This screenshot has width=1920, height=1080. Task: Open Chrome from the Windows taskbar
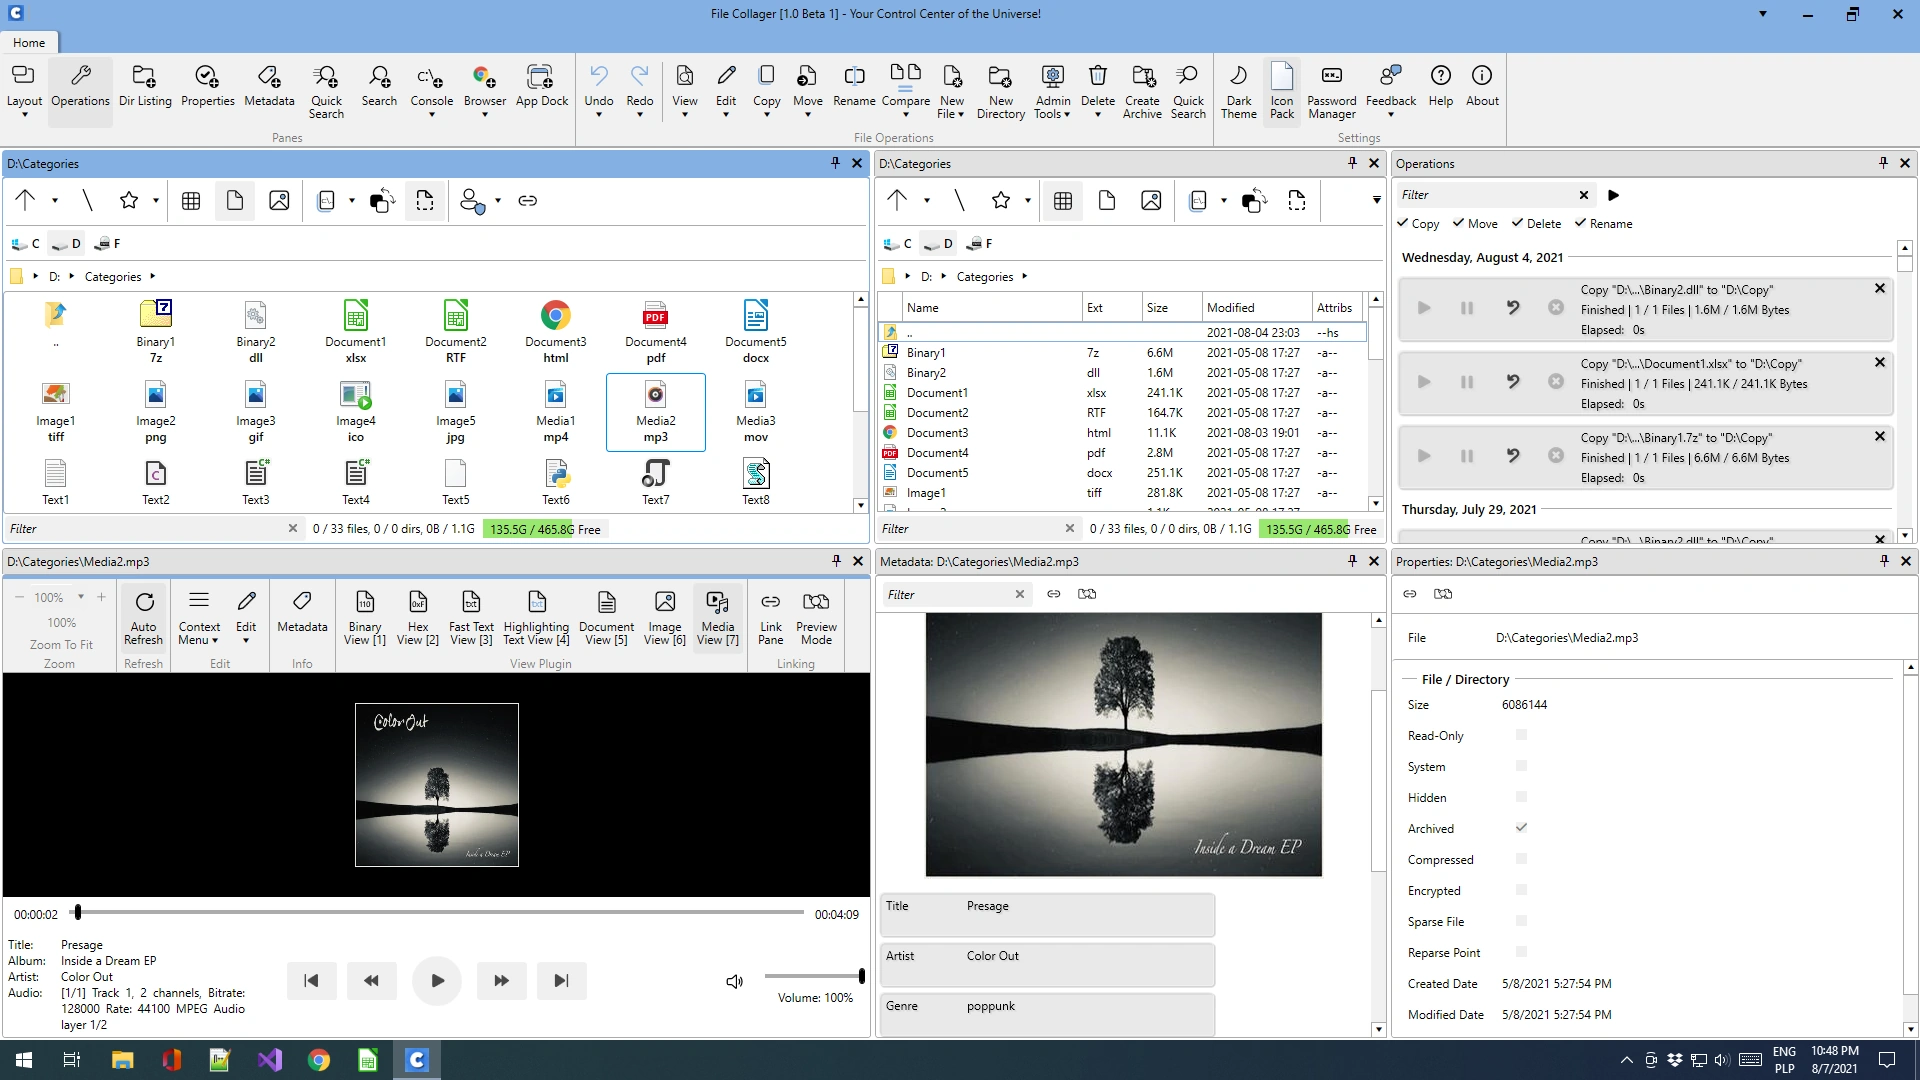318,1060
